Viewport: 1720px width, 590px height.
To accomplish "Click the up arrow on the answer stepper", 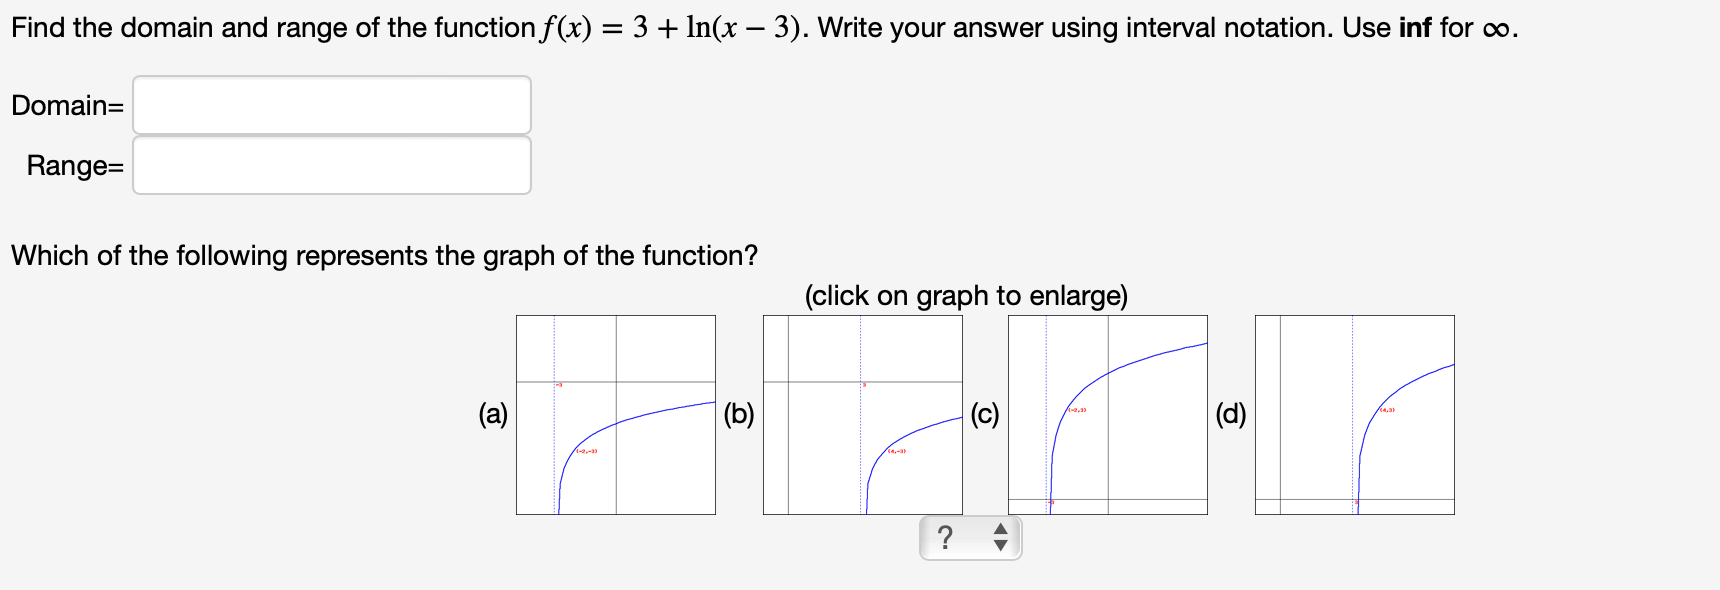I will 1003,529.
